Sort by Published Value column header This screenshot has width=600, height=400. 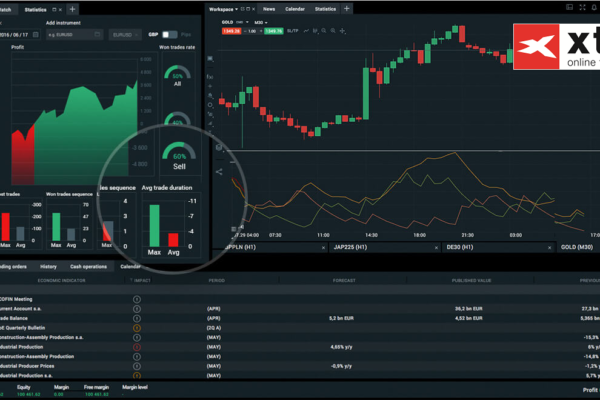point(471,281)
